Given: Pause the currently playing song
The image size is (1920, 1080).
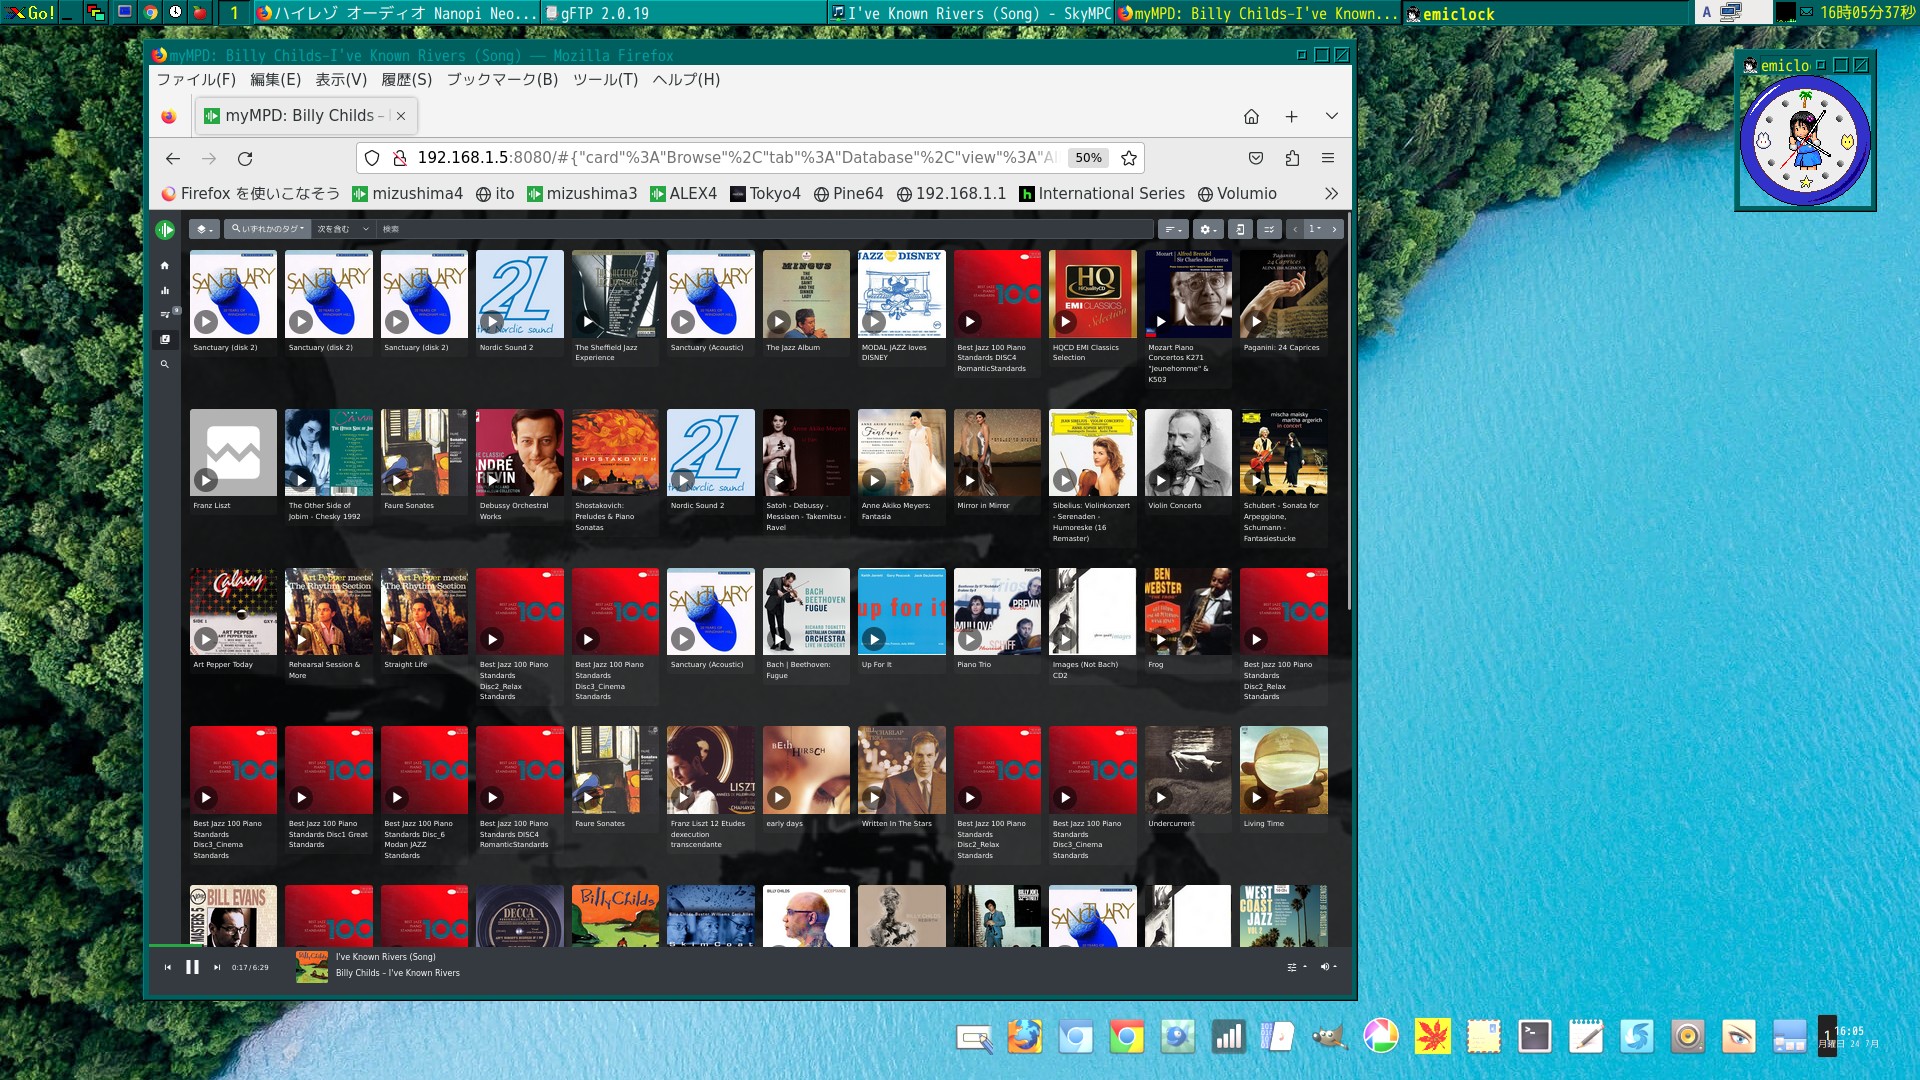Looking at the screenshot, I should 192,967.
